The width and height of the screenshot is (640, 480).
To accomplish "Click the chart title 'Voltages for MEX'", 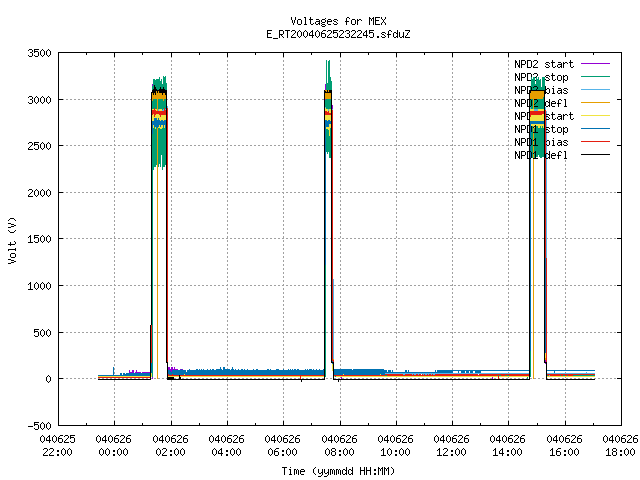I will pos(338,21).
